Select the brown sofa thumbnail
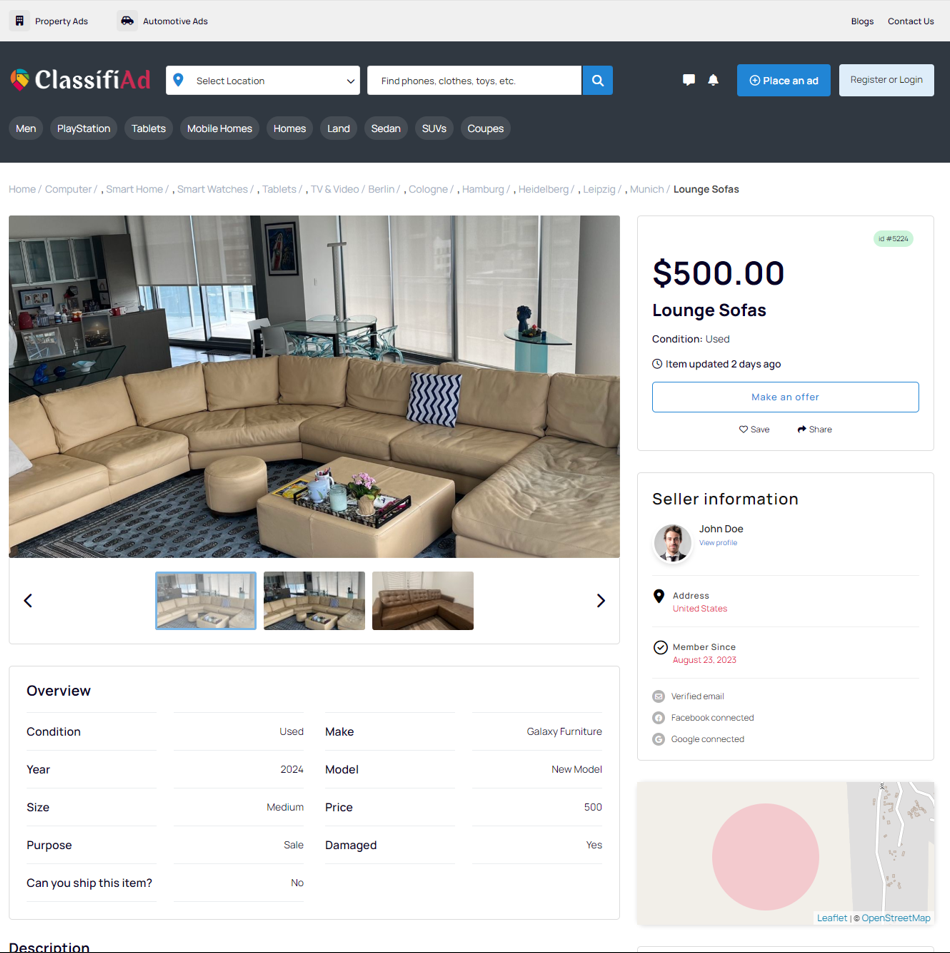 (422, 601)
